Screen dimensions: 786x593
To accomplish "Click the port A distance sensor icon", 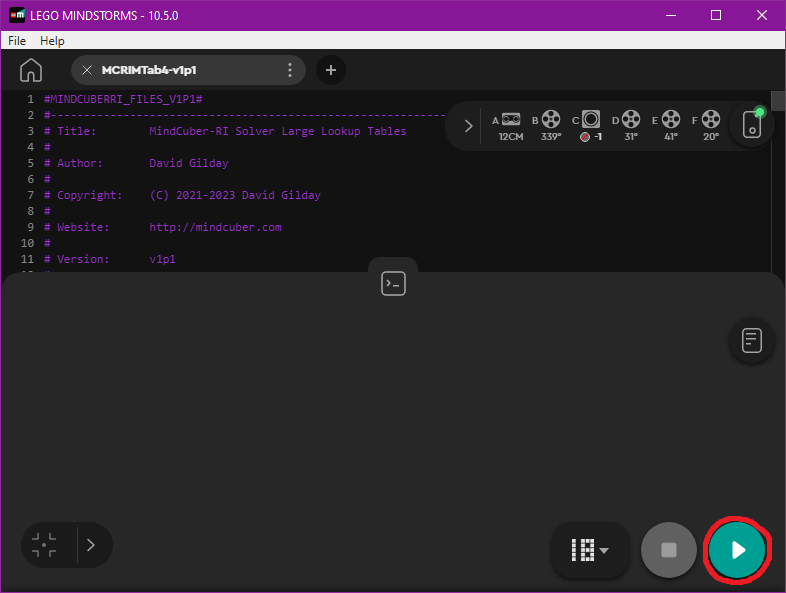I will [x=511, y=119].
